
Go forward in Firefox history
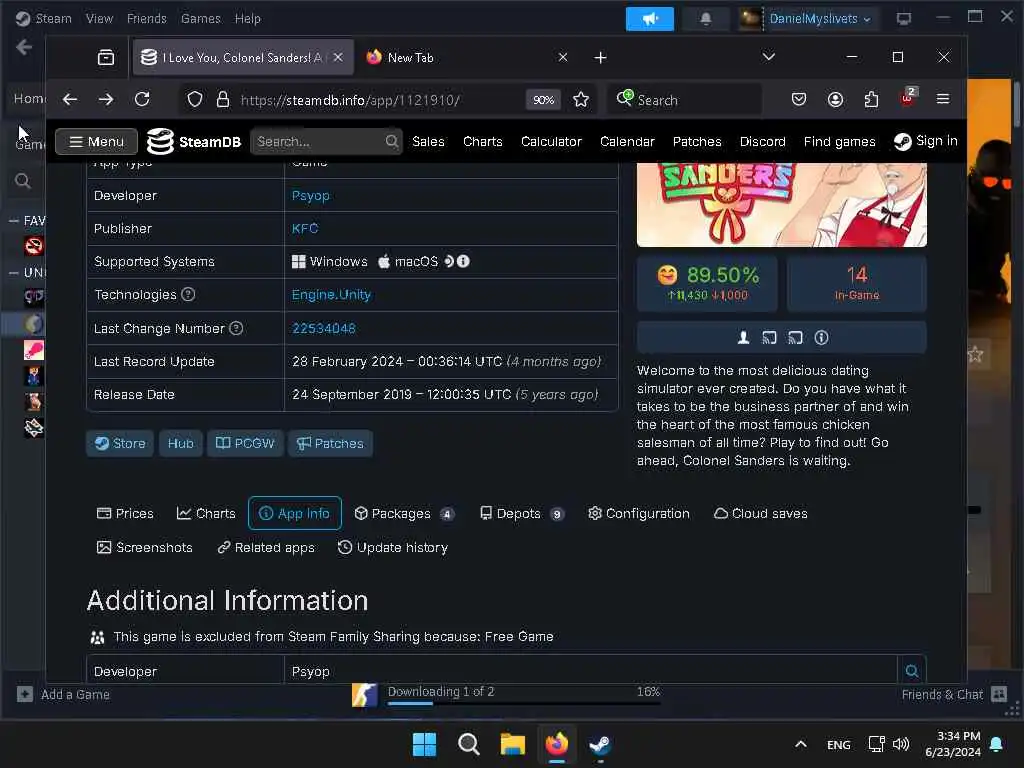coord(106,99)
